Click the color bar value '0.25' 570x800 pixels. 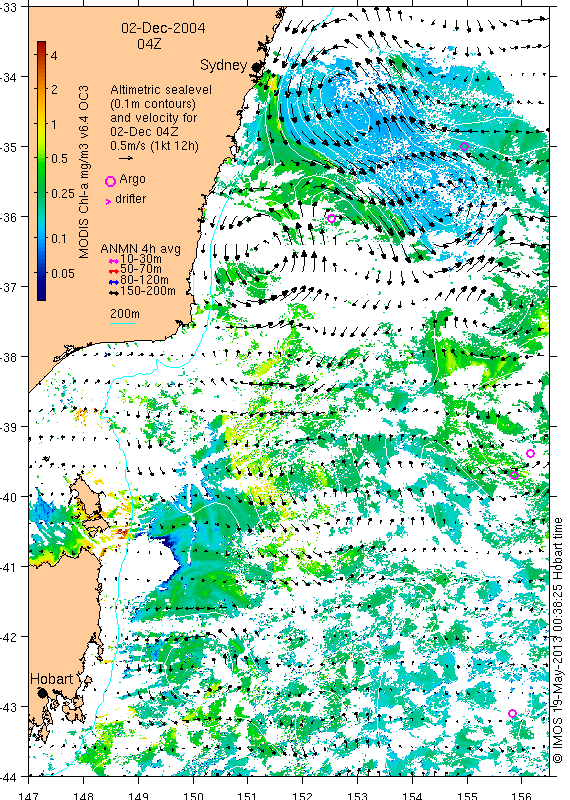click(x=63, y=193)
